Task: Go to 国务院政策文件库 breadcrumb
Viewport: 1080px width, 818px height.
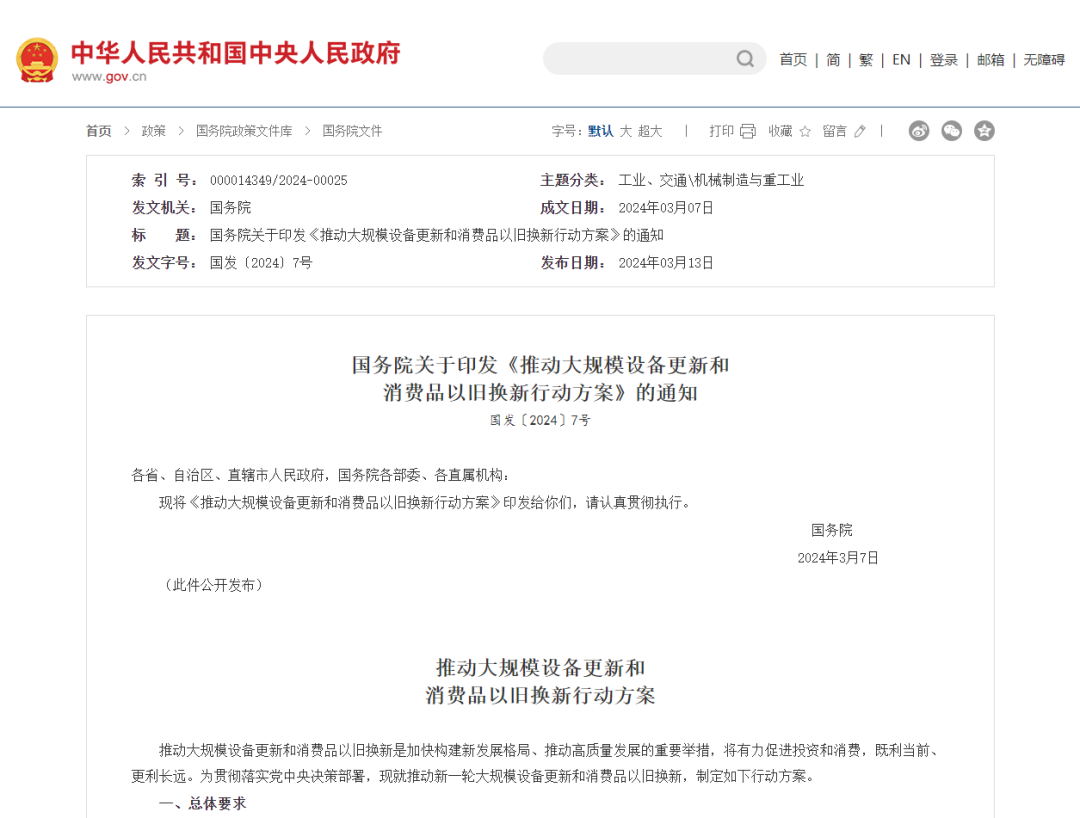Action: [244, 131]
